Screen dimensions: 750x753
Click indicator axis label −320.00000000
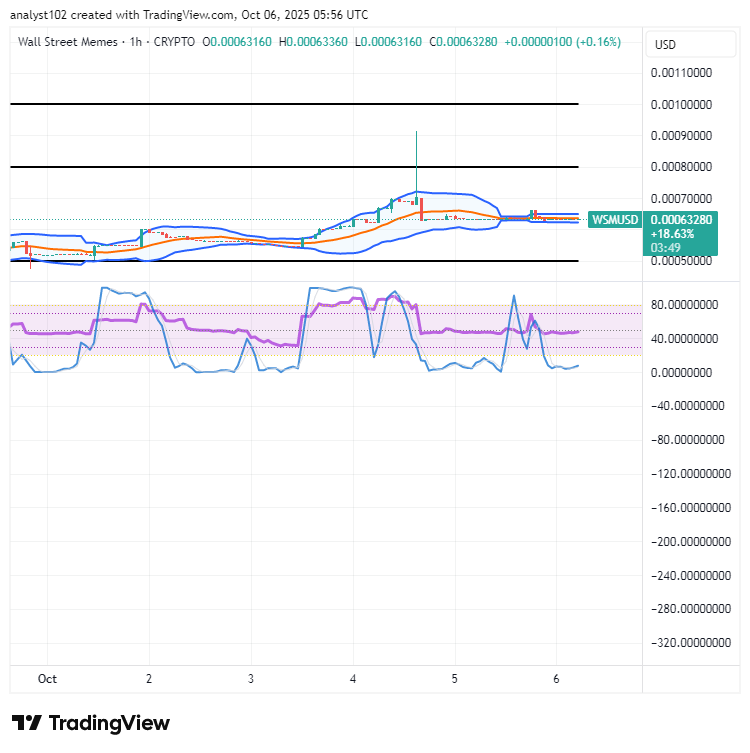(690, 643)
